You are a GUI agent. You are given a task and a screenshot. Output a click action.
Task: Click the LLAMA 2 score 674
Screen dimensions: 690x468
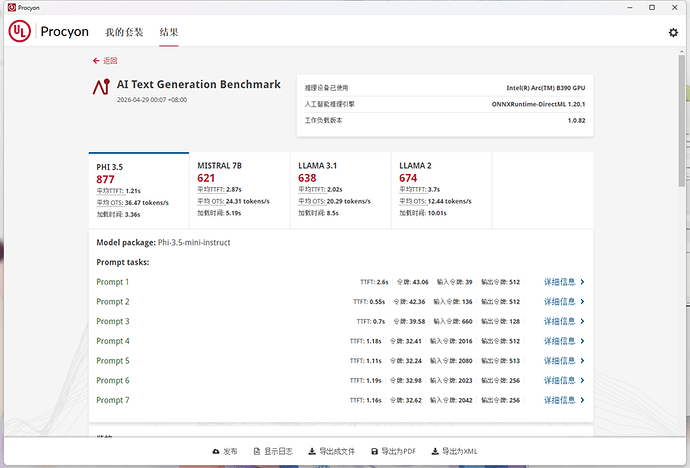(x=408, y=178)
